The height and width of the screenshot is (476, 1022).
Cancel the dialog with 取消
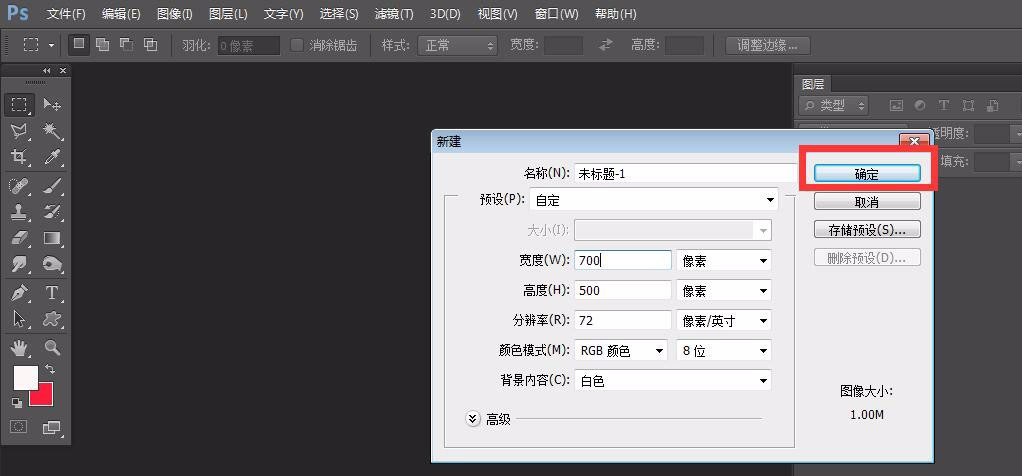pyautogui.click(x=867, y=201)
